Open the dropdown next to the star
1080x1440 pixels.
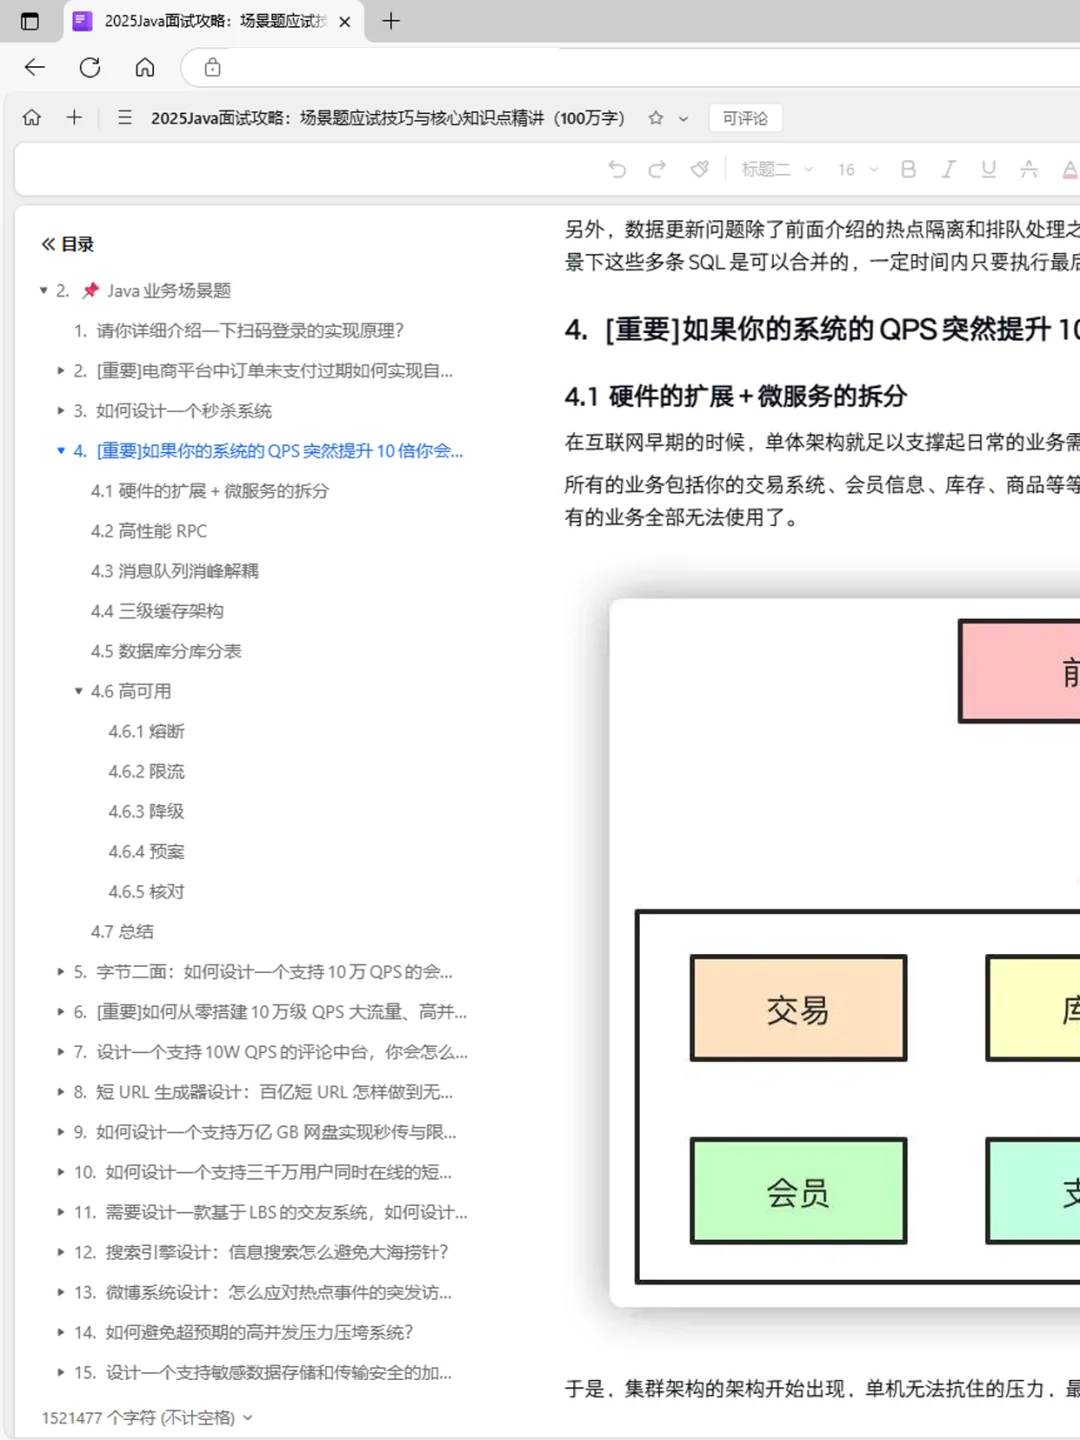pos(683,118)
